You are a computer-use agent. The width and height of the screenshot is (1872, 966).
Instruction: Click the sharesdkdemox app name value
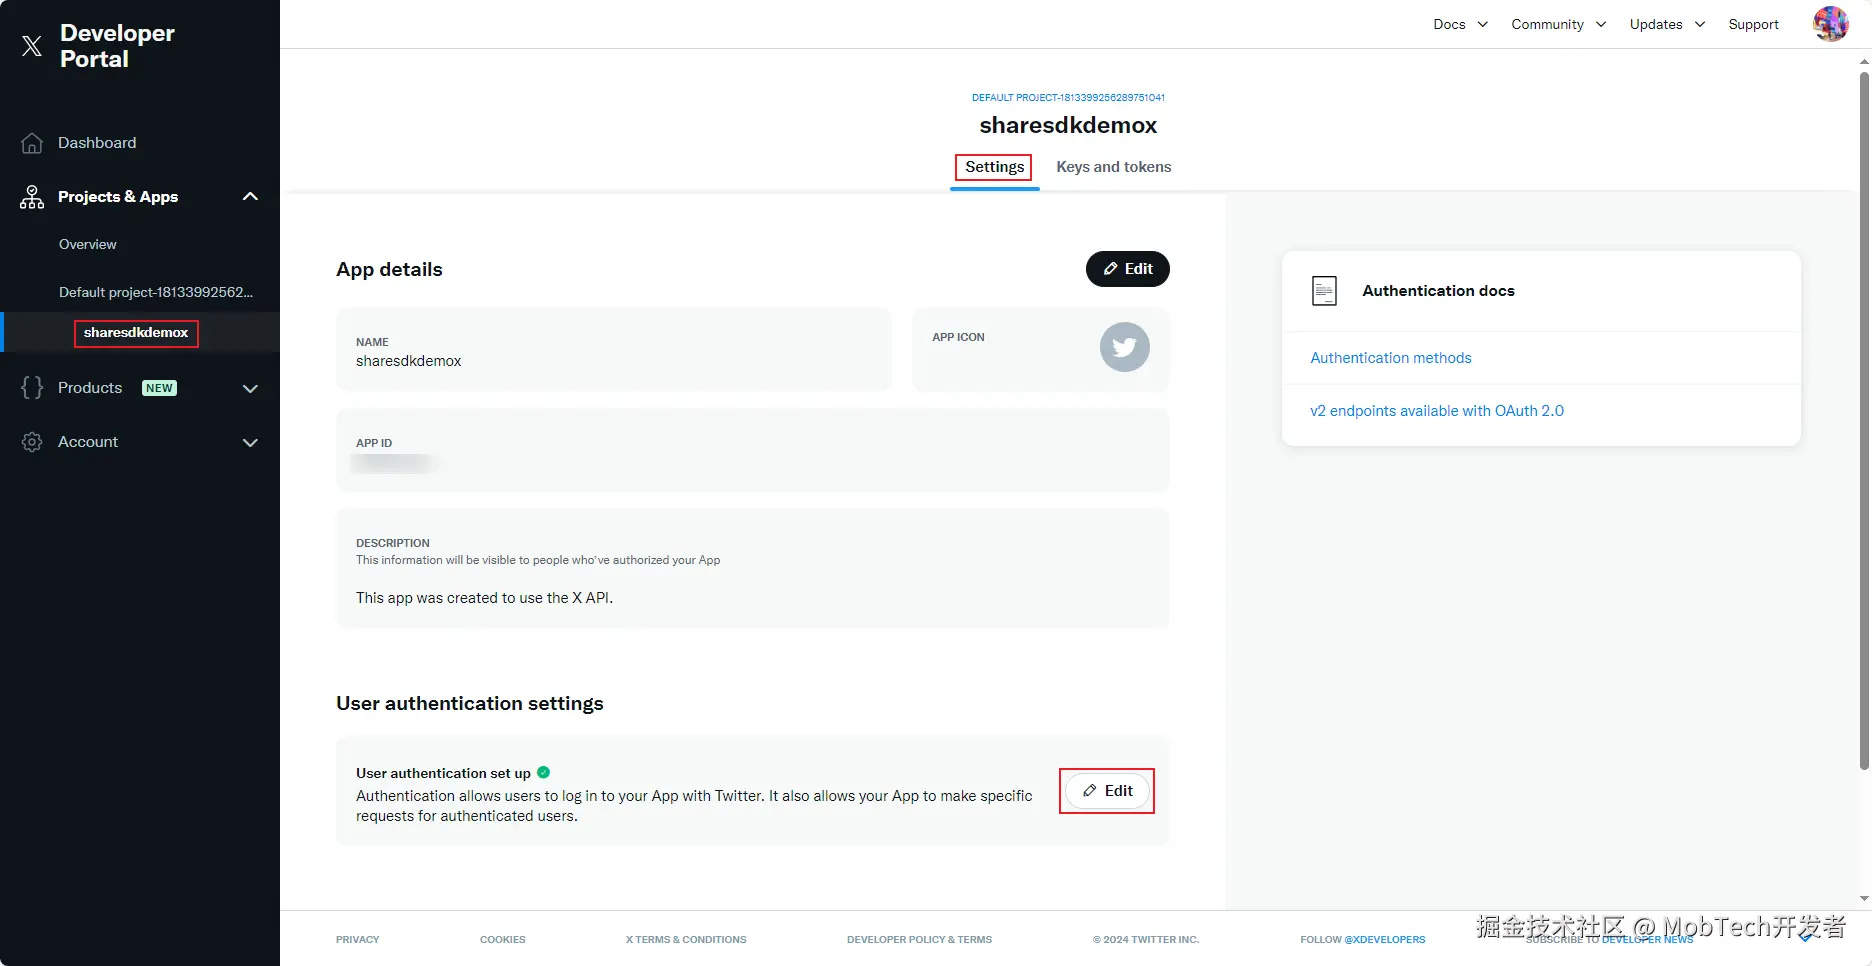[x=409, y=361]
